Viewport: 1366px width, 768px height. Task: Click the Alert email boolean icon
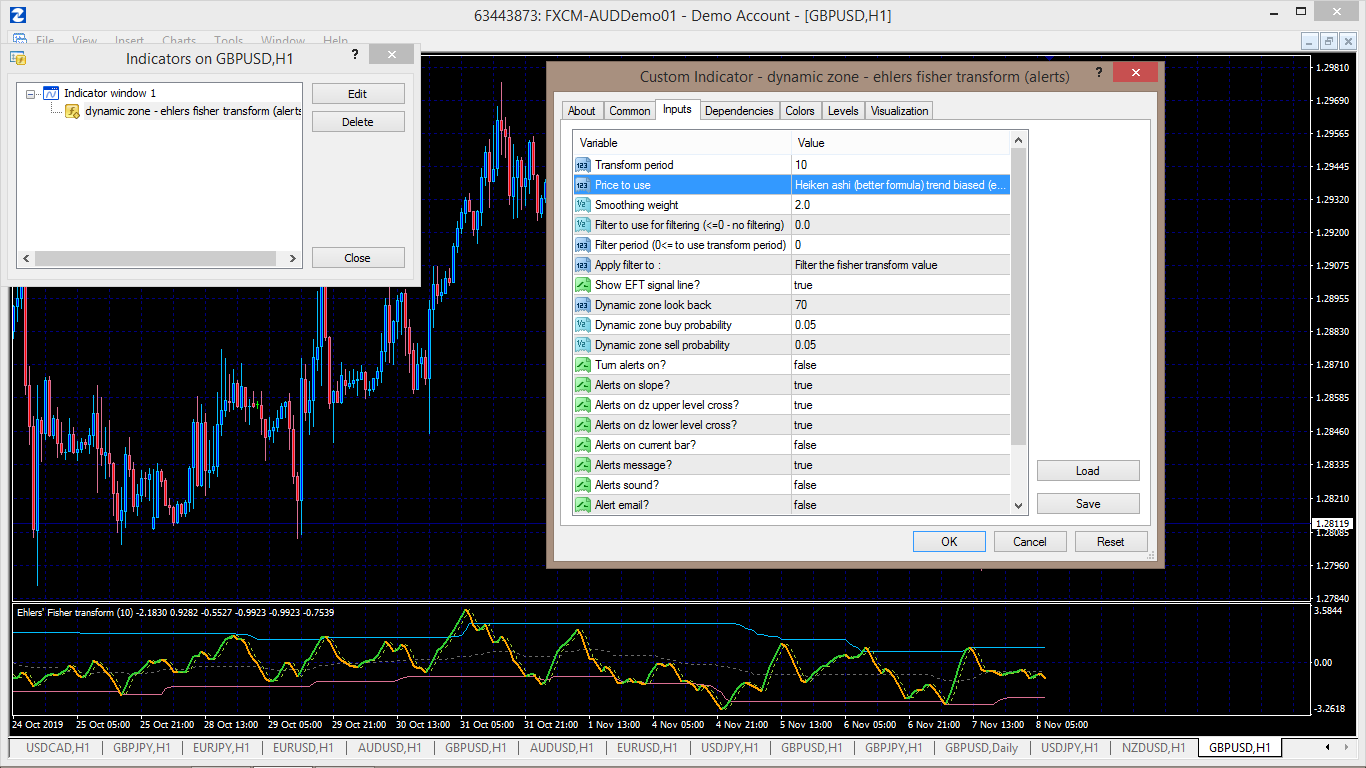(x=583, y=505)
